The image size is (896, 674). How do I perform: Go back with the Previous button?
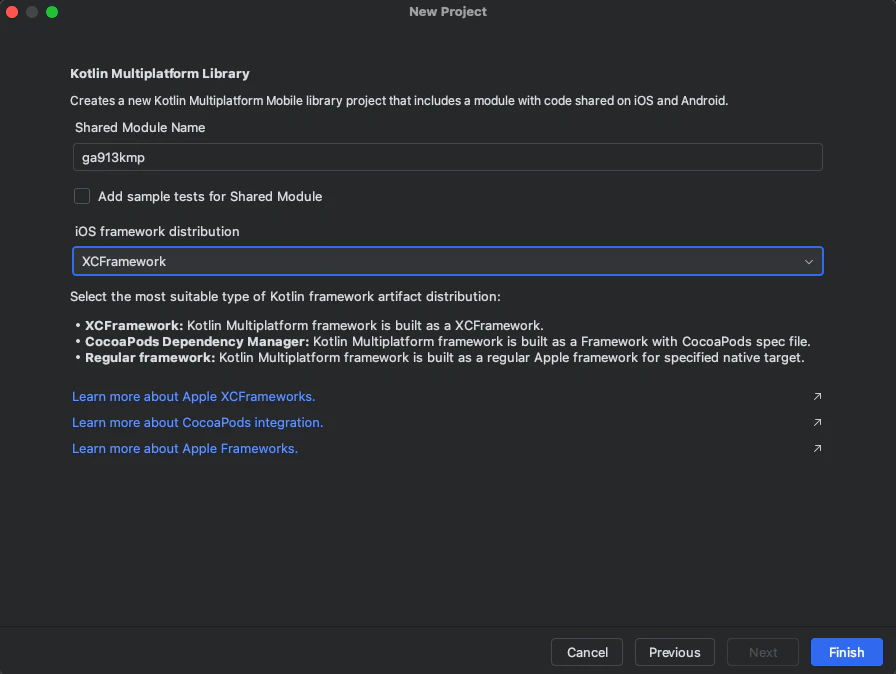pyautogui.click(x=674, y=652)
